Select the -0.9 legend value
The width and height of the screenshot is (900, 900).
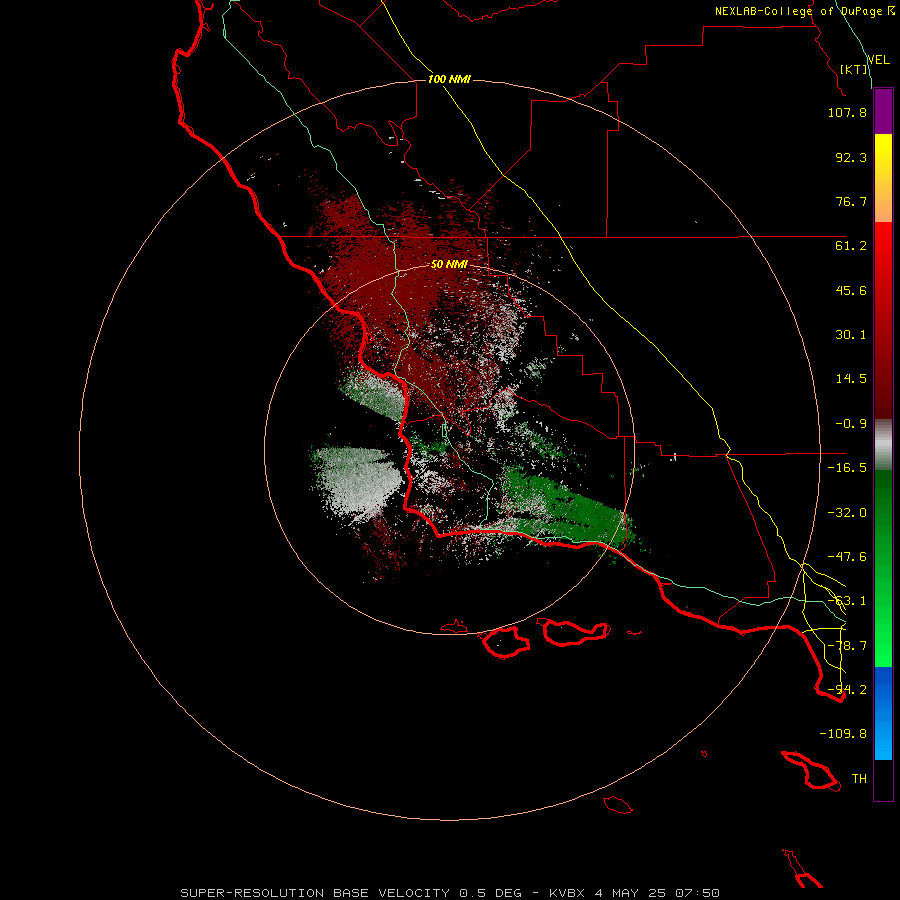(851, 424)
